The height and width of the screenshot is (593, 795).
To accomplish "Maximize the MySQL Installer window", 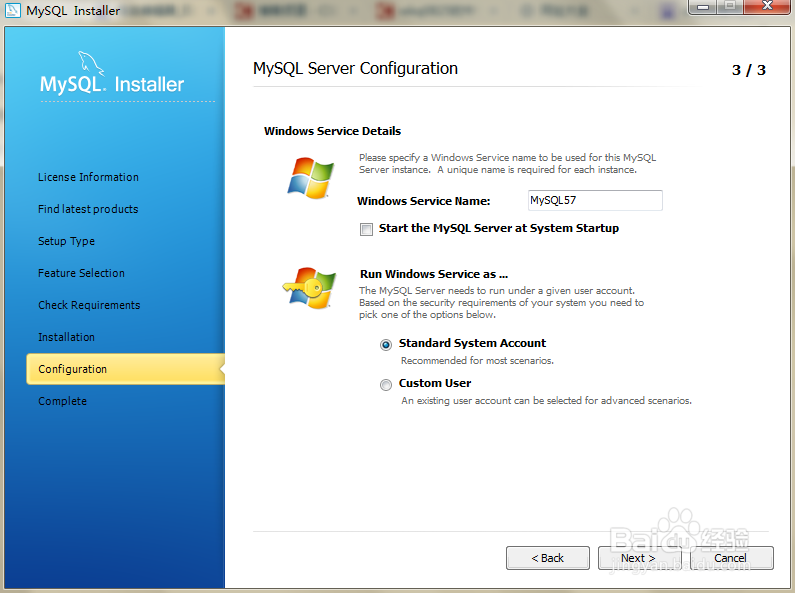I will [x=730, y=7].
